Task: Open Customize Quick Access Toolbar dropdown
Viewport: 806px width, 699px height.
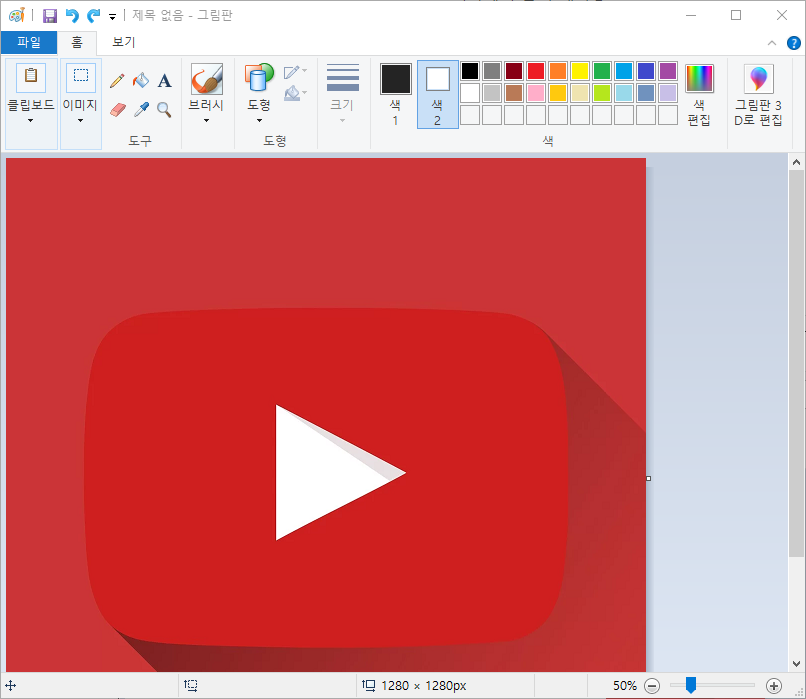Action: pos(112,17)
